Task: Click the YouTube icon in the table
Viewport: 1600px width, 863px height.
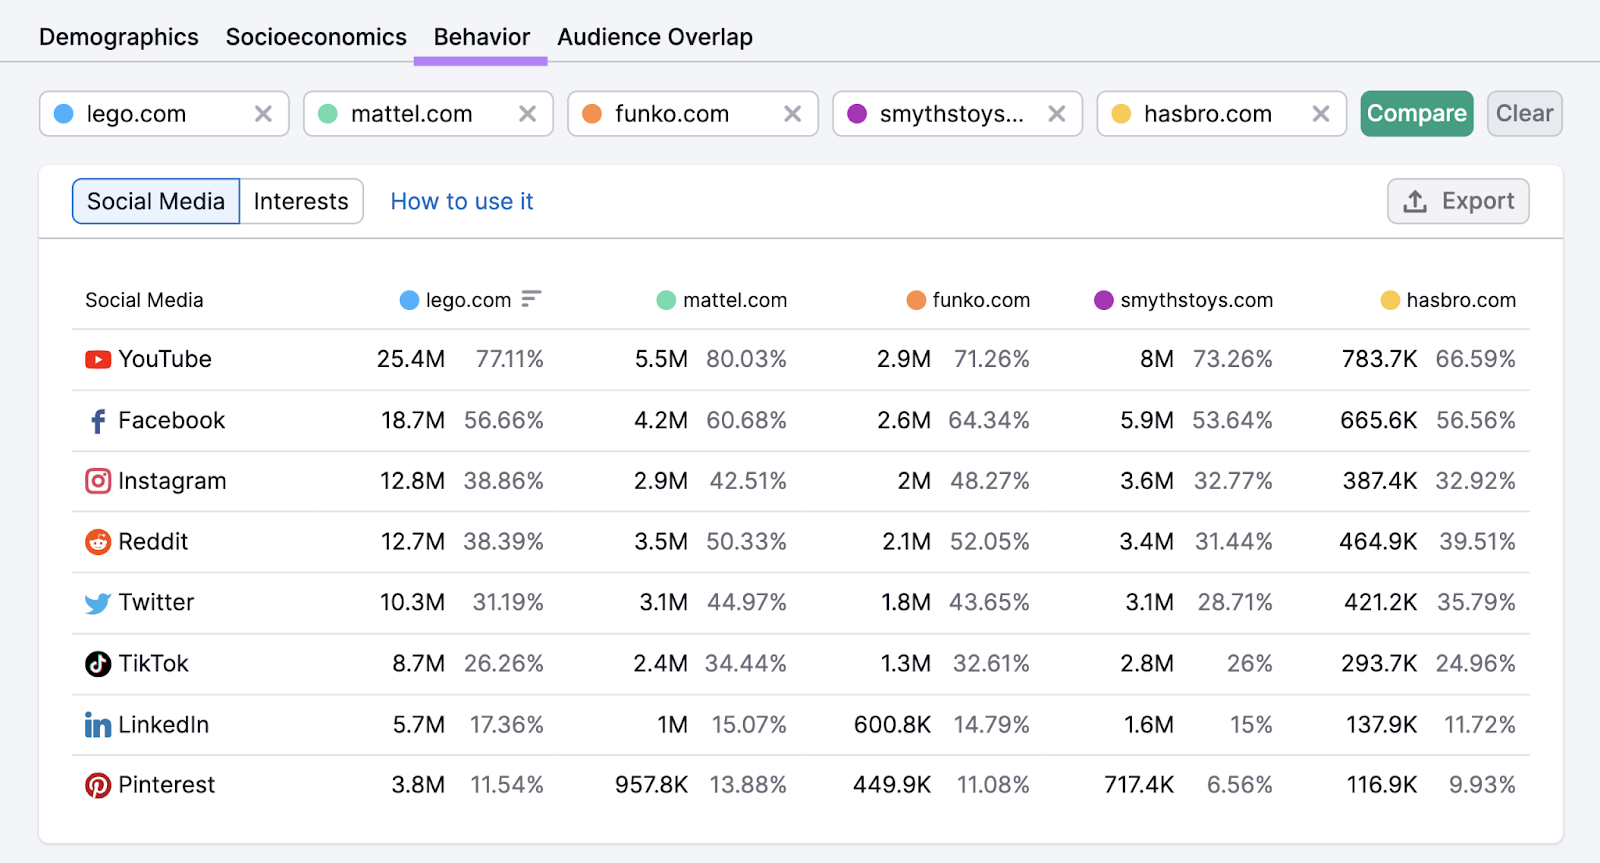Action: [97, 359]
